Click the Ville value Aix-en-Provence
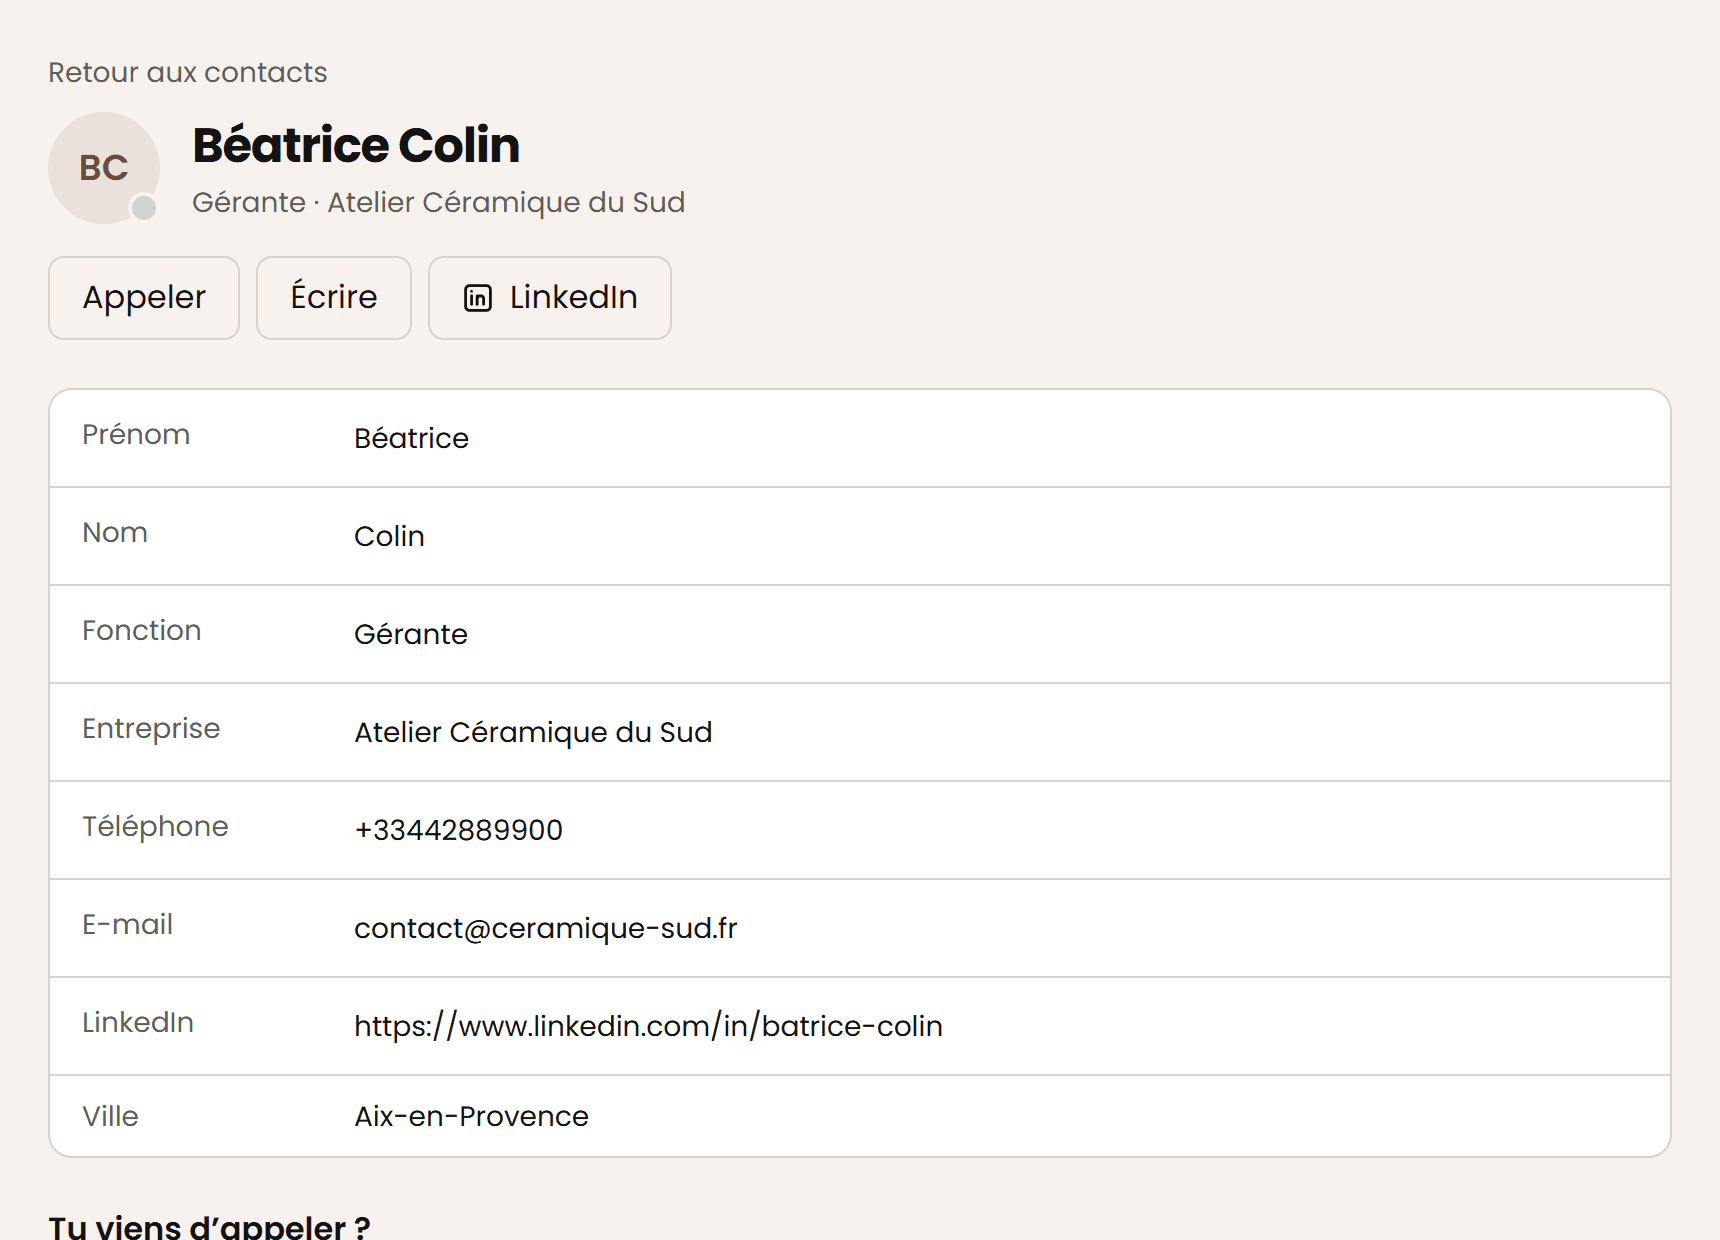This screenshot has width=1720, height=1240. [x=471, y=1116]
